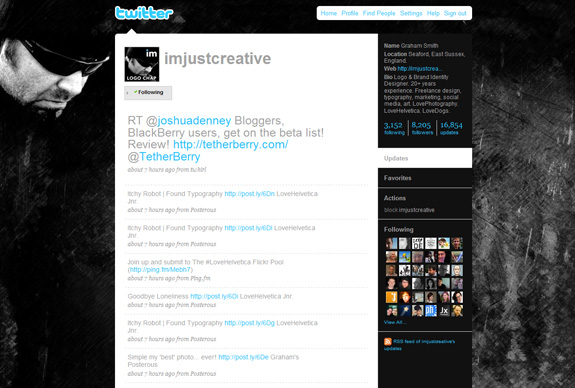This screenshot has height=388, width=575.
Task: Click block imjustcreative under Actions
Action: [x=409, y=210]
